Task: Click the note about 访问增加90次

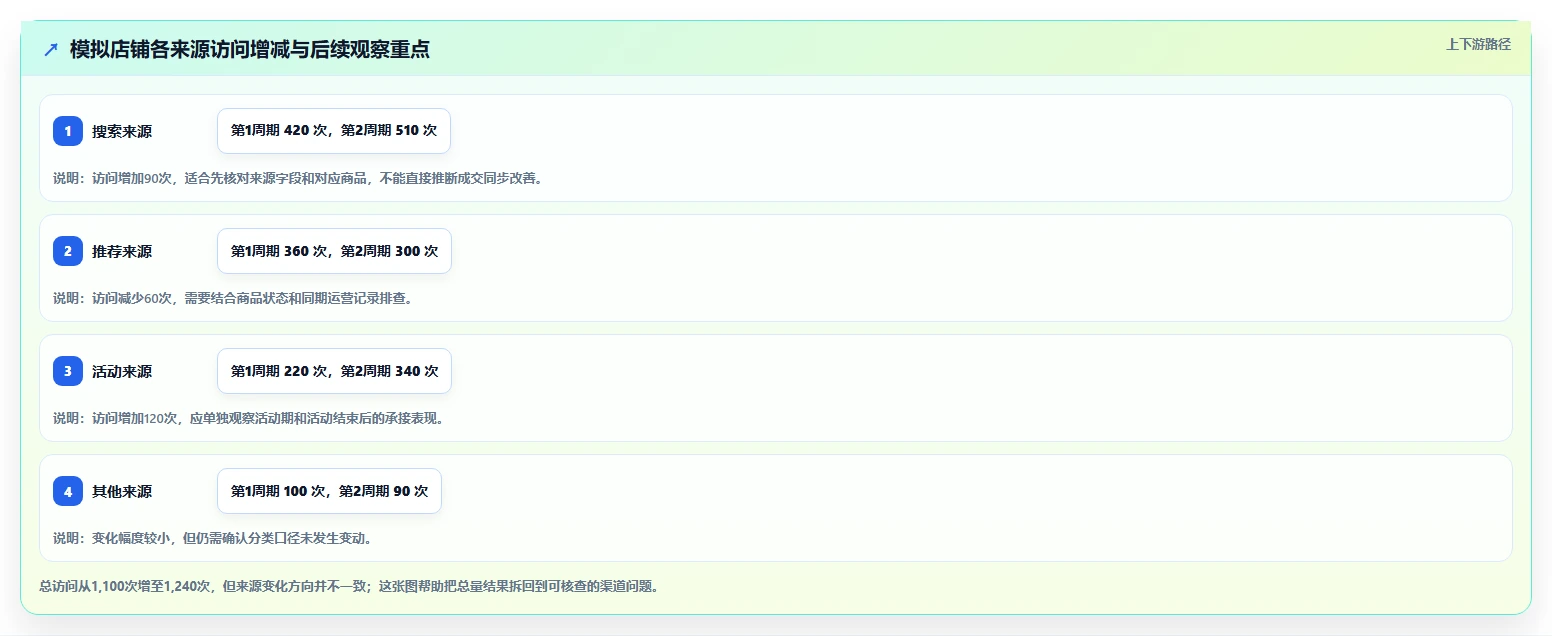Action: click(297, 178)
